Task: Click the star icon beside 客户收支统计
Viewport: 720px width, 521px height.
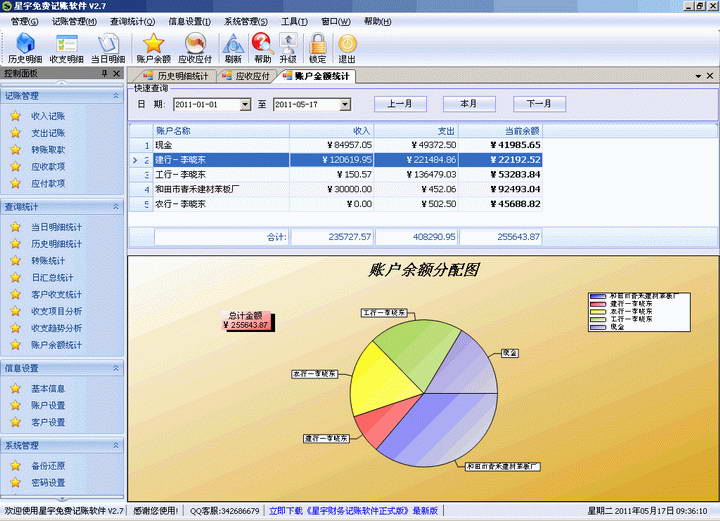Action: [x=16, y=294]
